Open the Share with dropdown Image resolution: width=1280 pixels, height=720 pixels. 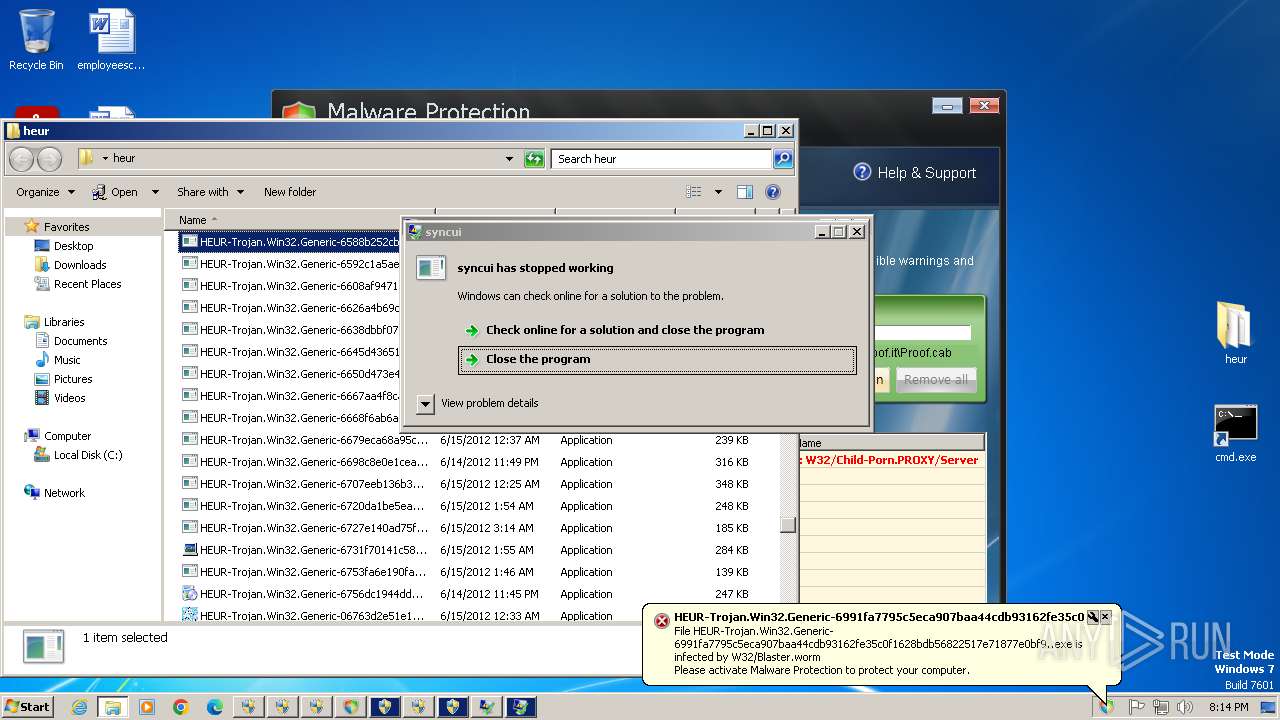coord(210,192)
